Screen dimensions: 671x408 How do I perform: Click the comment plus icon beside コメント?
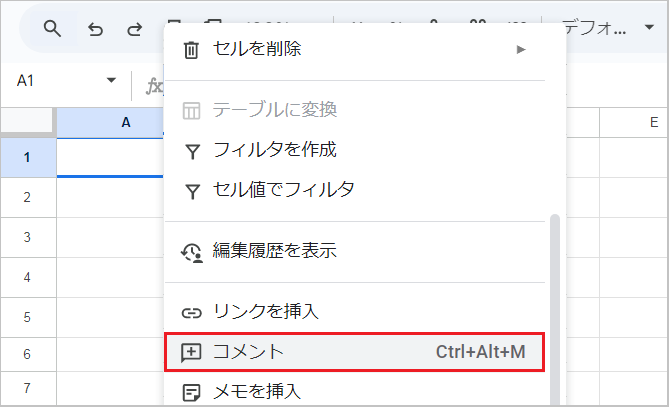(192, 352)
